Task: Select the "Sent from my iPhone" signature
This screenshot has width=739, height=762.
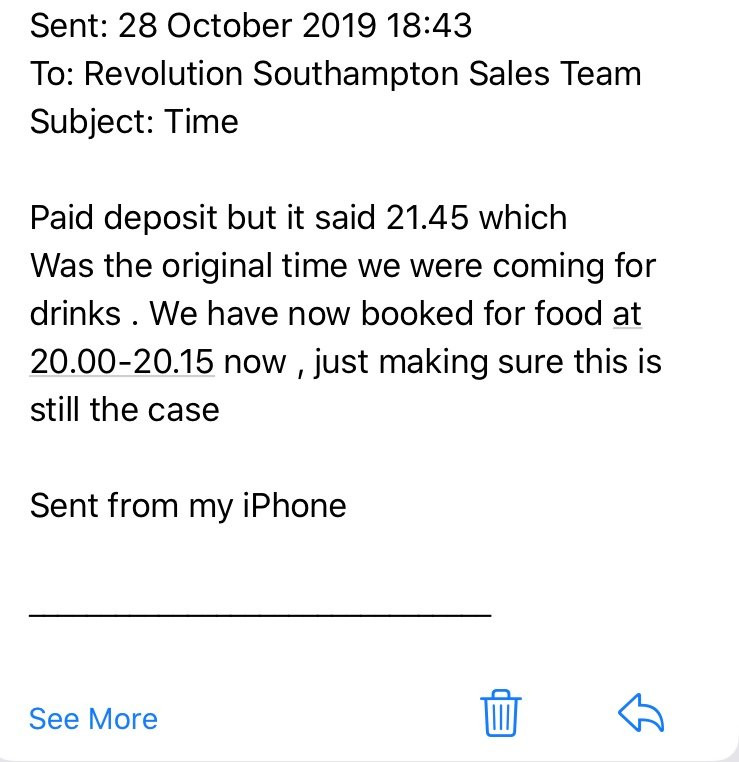Action: [x=188, y=506]
